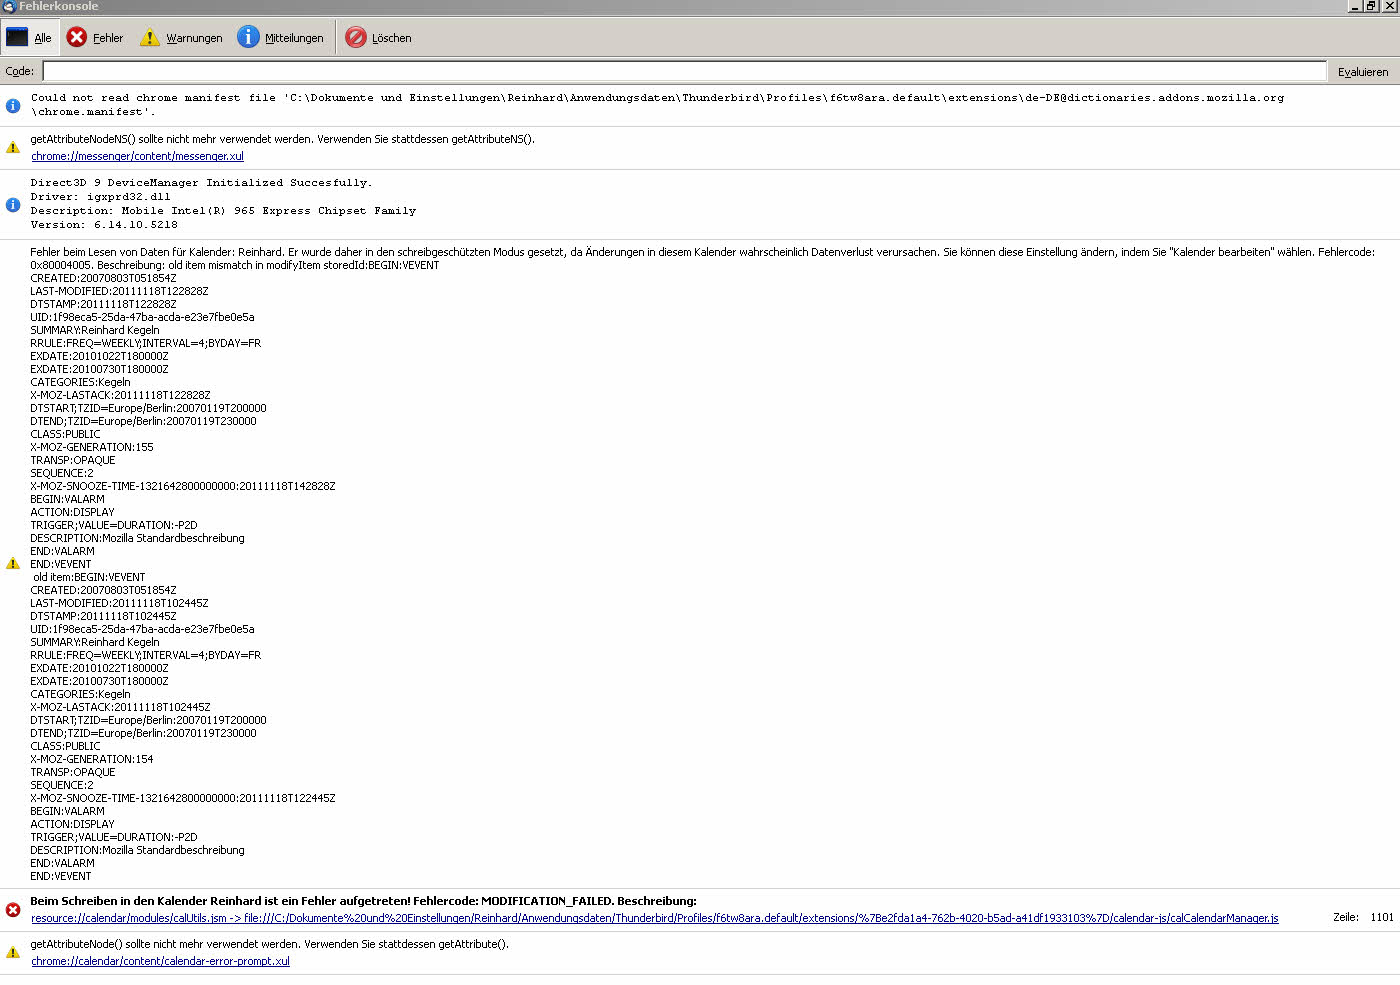Filter console by Mitteilungen messages
This screenshot has height=985, width=1400.
click(280, 38)
